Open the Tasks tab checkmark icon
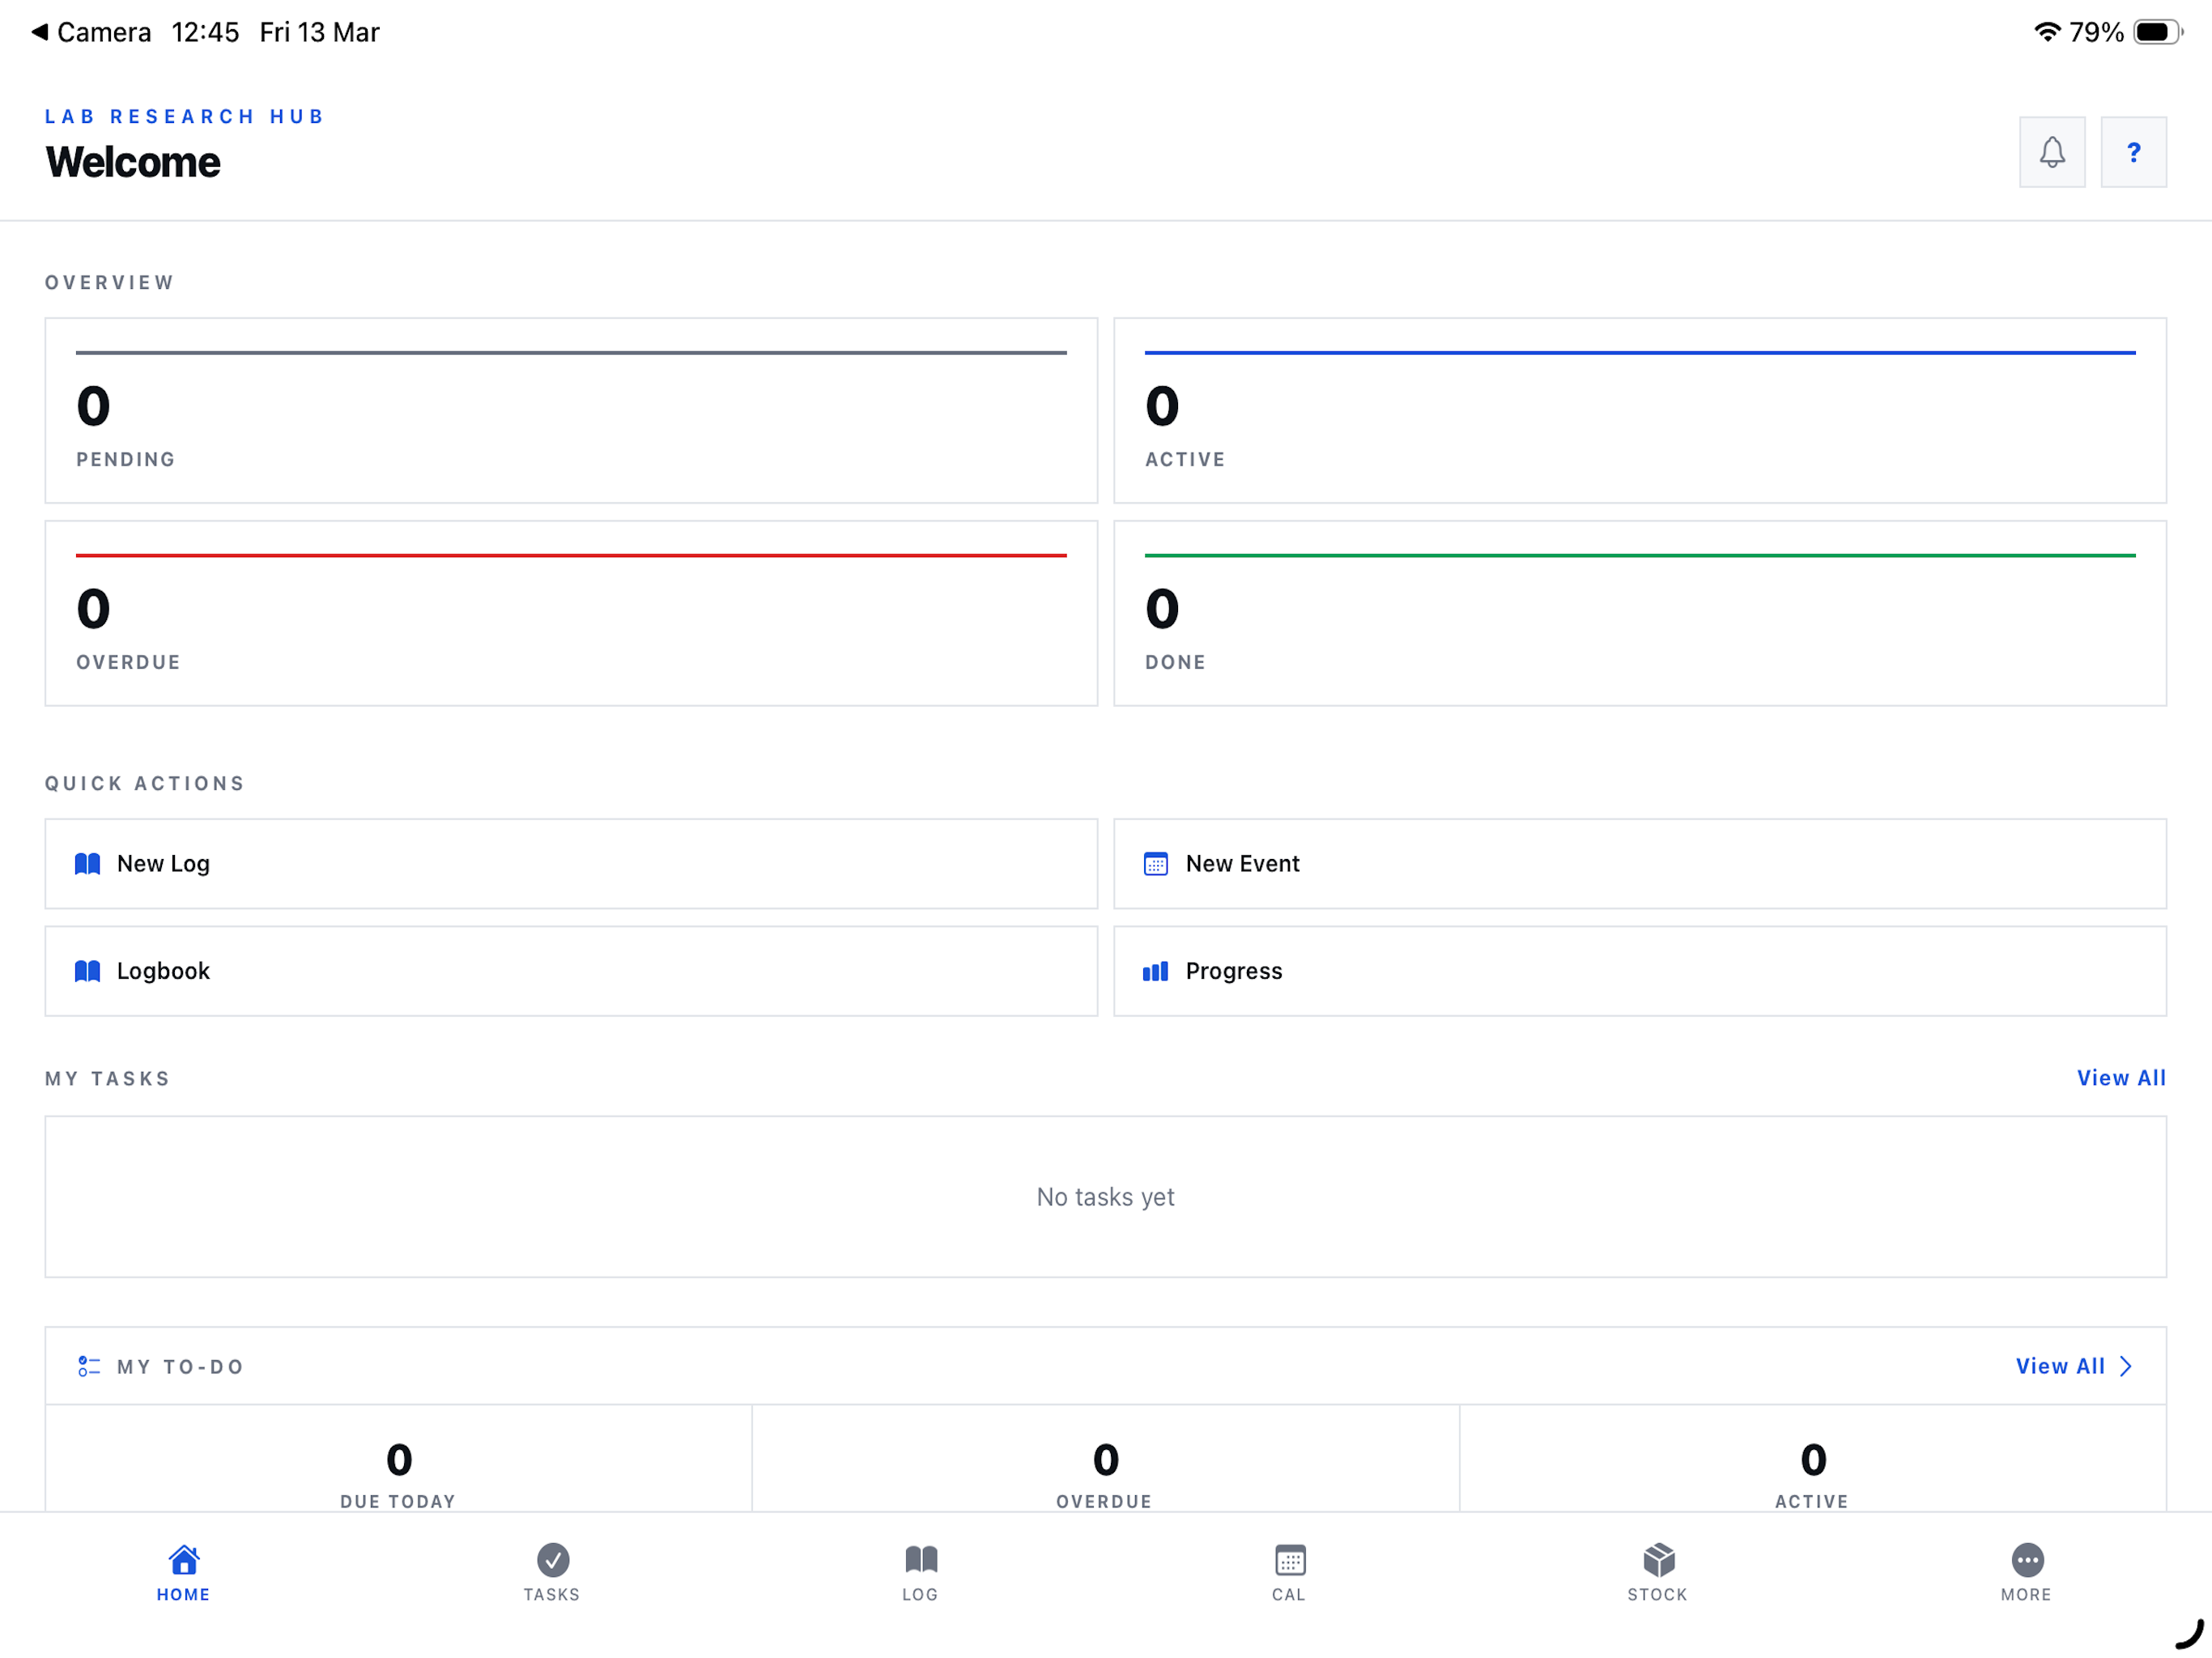2212x1658 pixels. point(552,1559)
